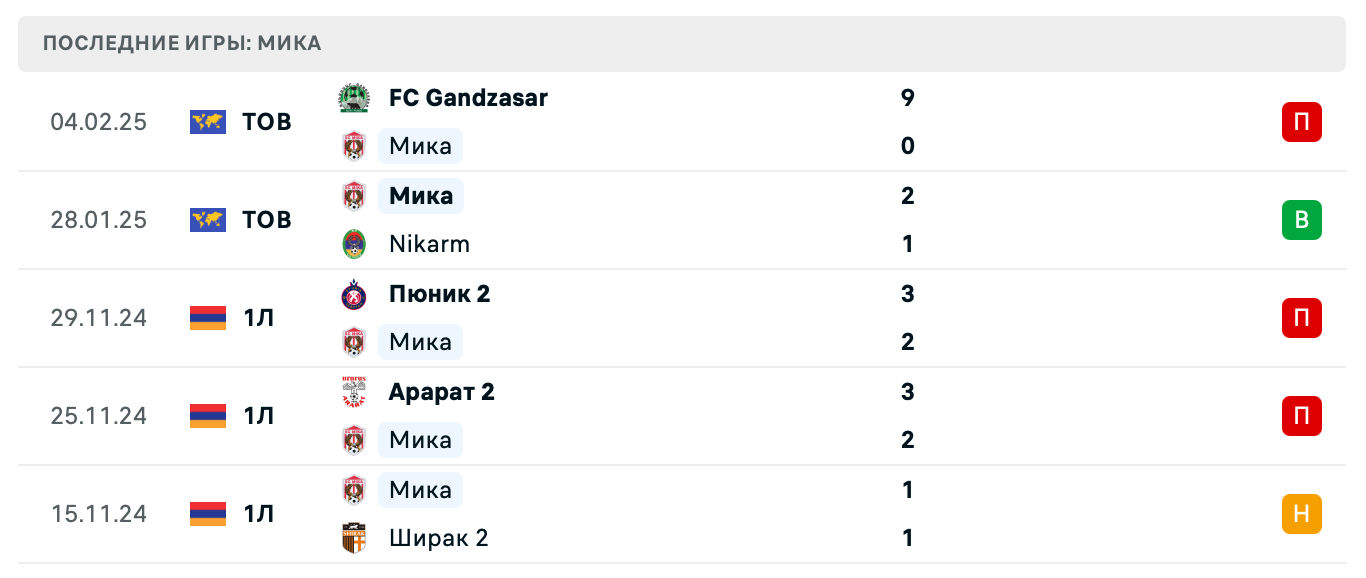Open the Ширак 2 team page

click(438, 538)
